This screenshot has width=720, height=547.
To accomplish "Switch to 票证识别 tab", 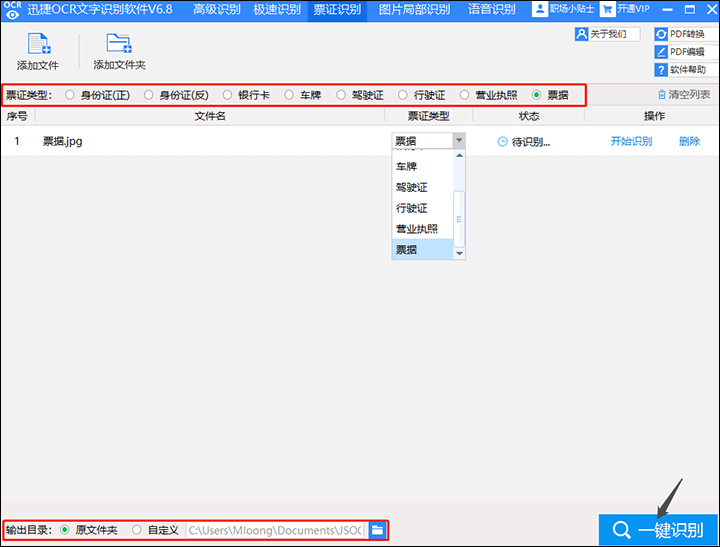I will click(x=337, y=9).
